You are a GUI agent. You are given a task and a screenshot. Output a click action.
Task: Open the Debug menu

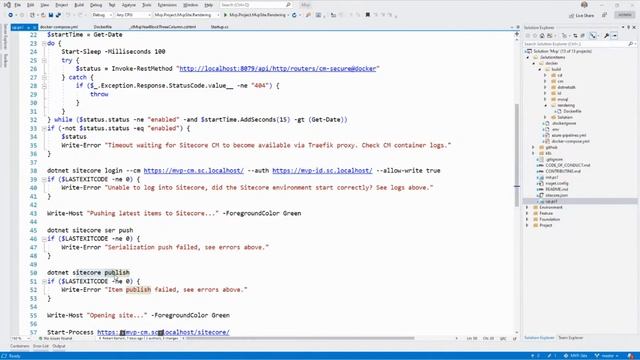pyautogui.click(x=96, y=5)
